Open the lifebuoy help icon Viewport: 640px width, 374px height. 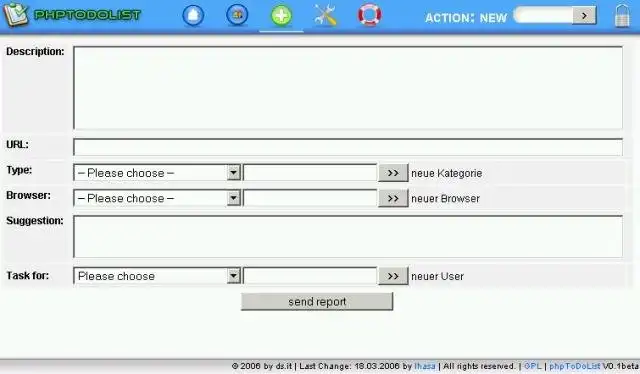pos(370,15)
